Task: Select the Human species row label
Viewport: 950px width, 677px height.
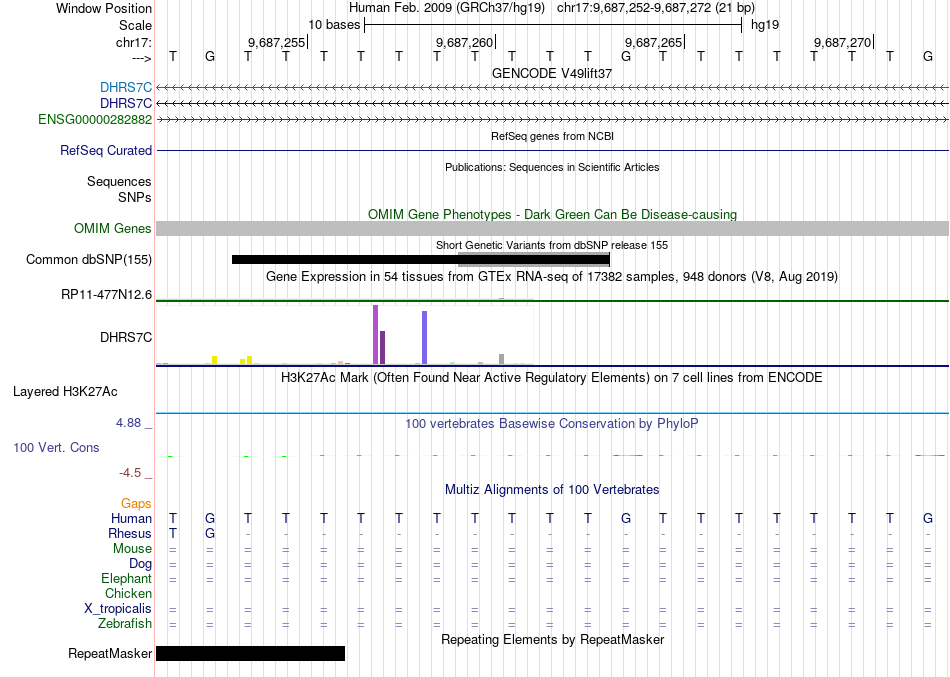Action: pos(131,518)
